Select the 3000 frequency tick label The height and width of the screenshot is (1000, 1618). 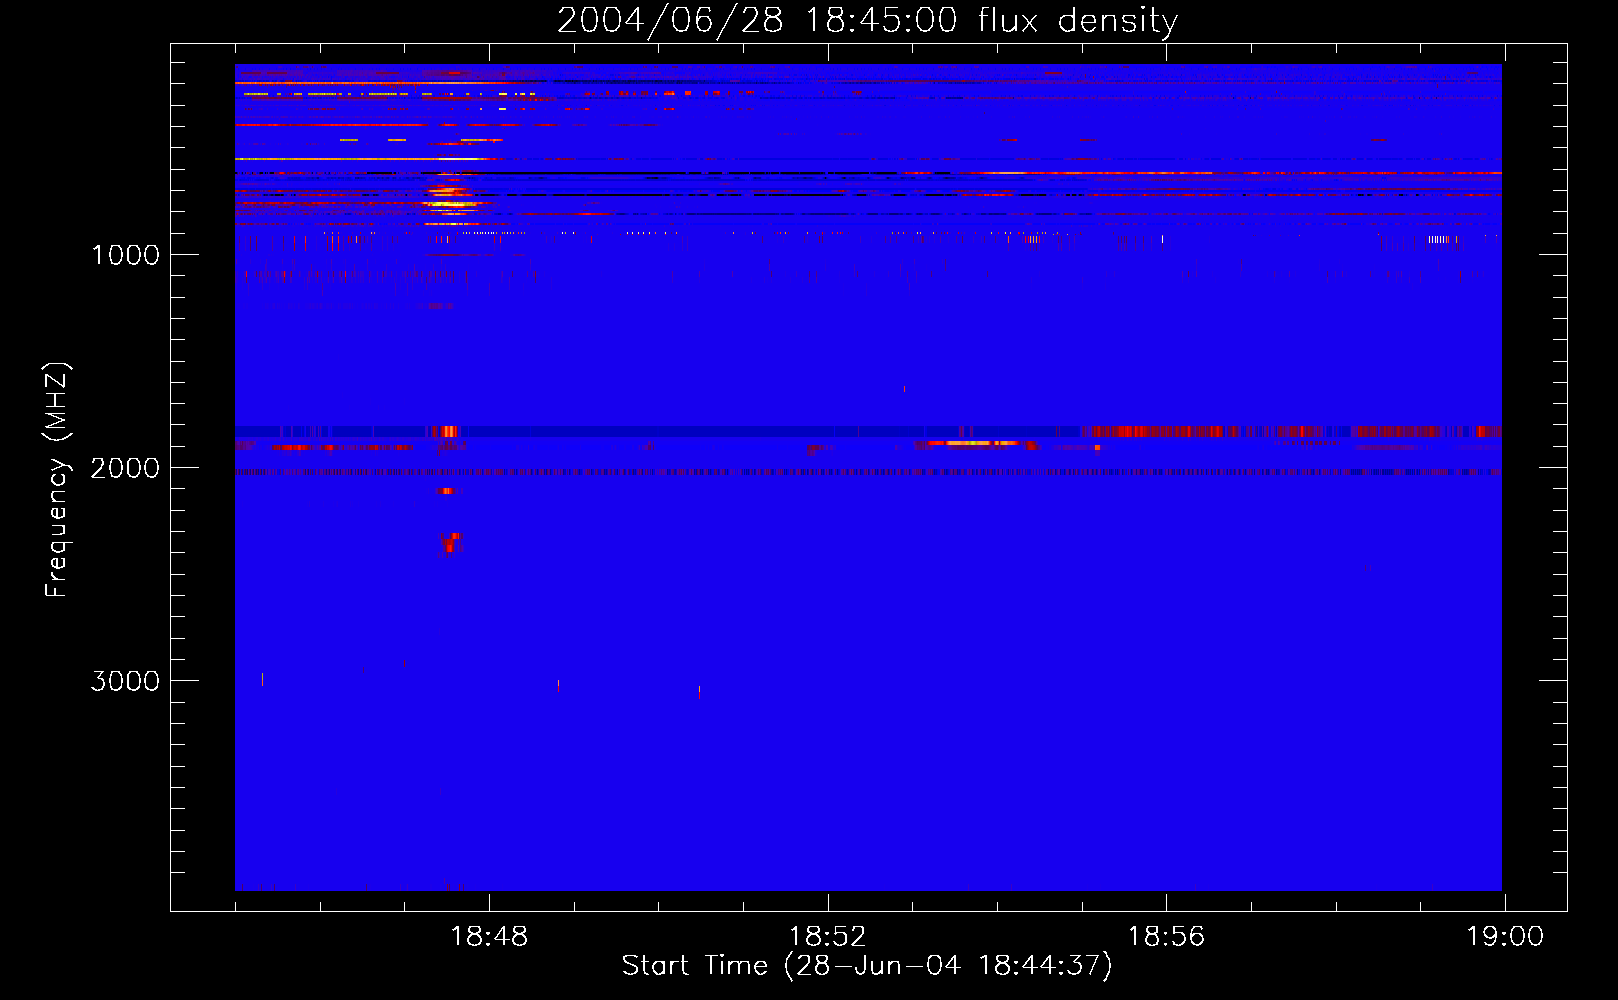tap(125, 681)
